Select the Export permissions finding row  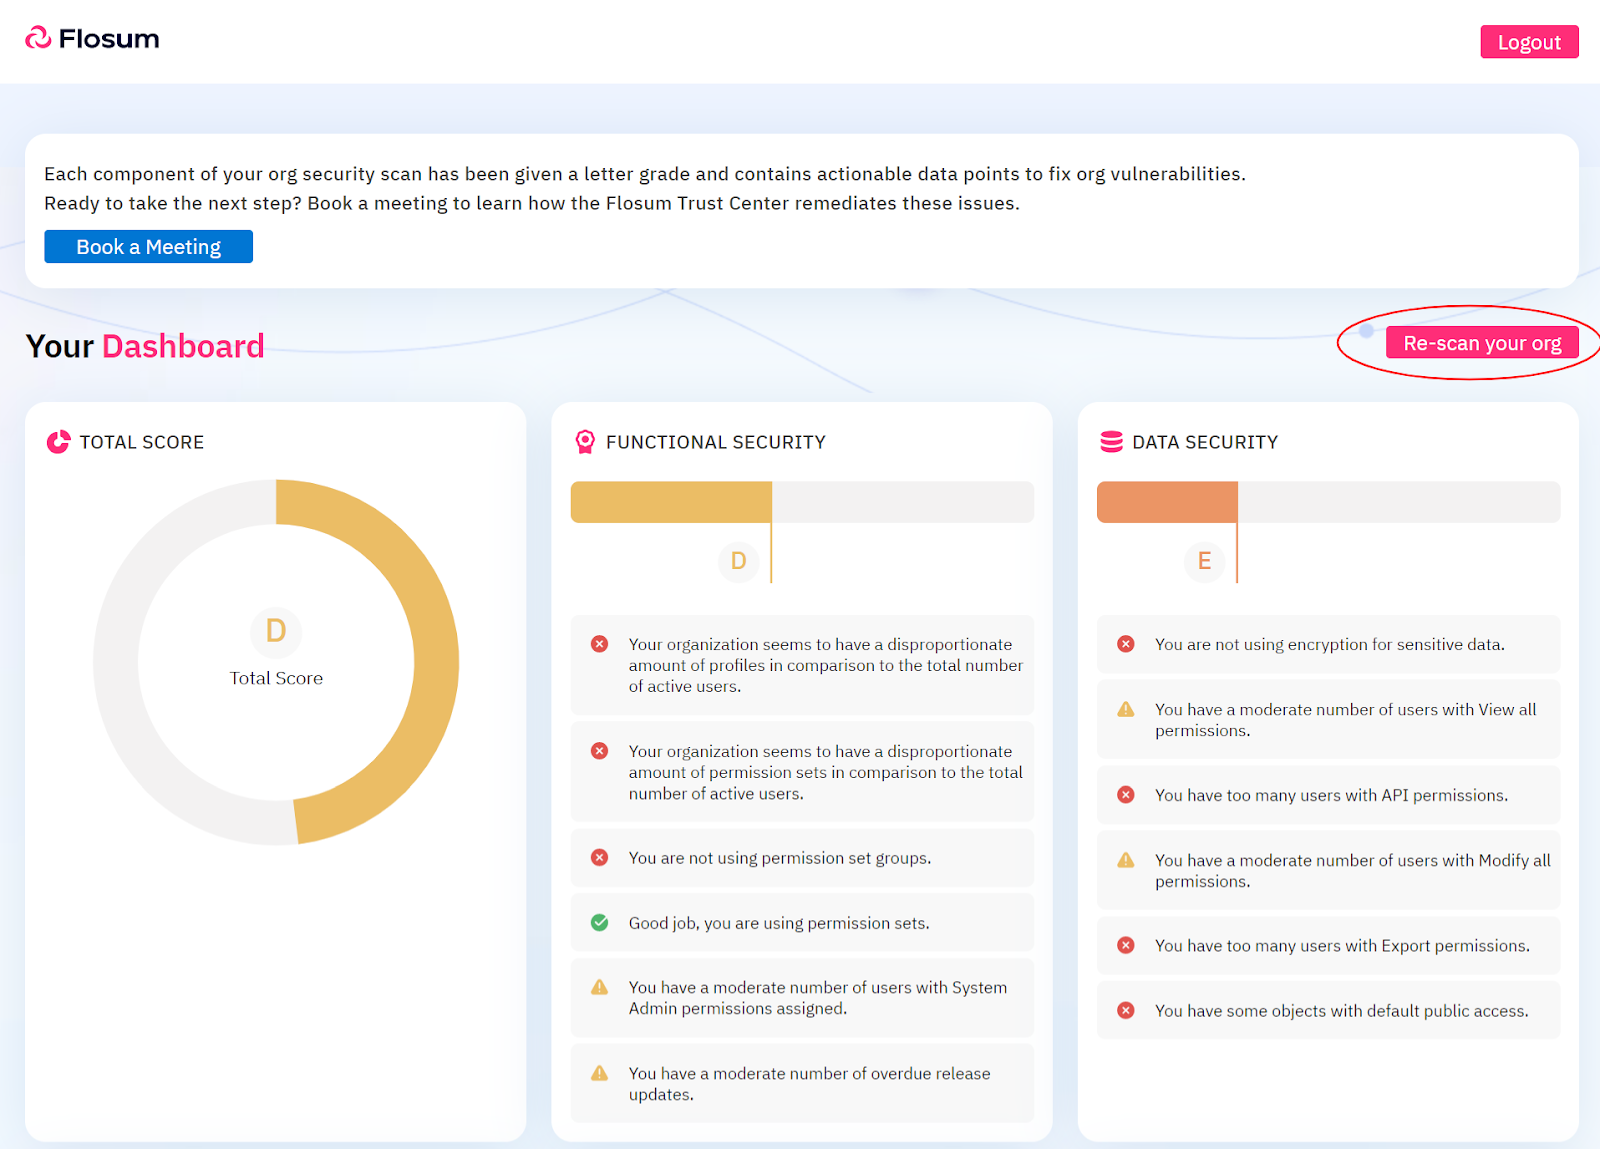coord(1328,946)
